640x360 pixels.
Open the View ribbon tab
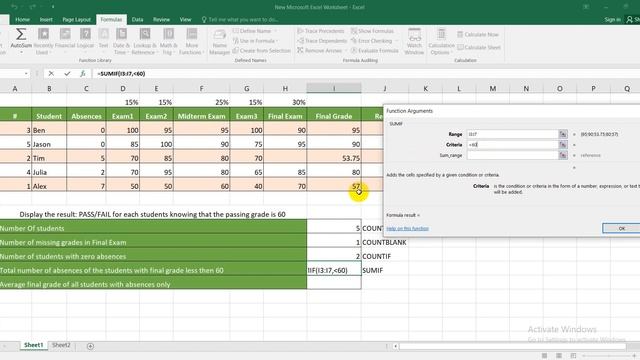click(185, 20)
